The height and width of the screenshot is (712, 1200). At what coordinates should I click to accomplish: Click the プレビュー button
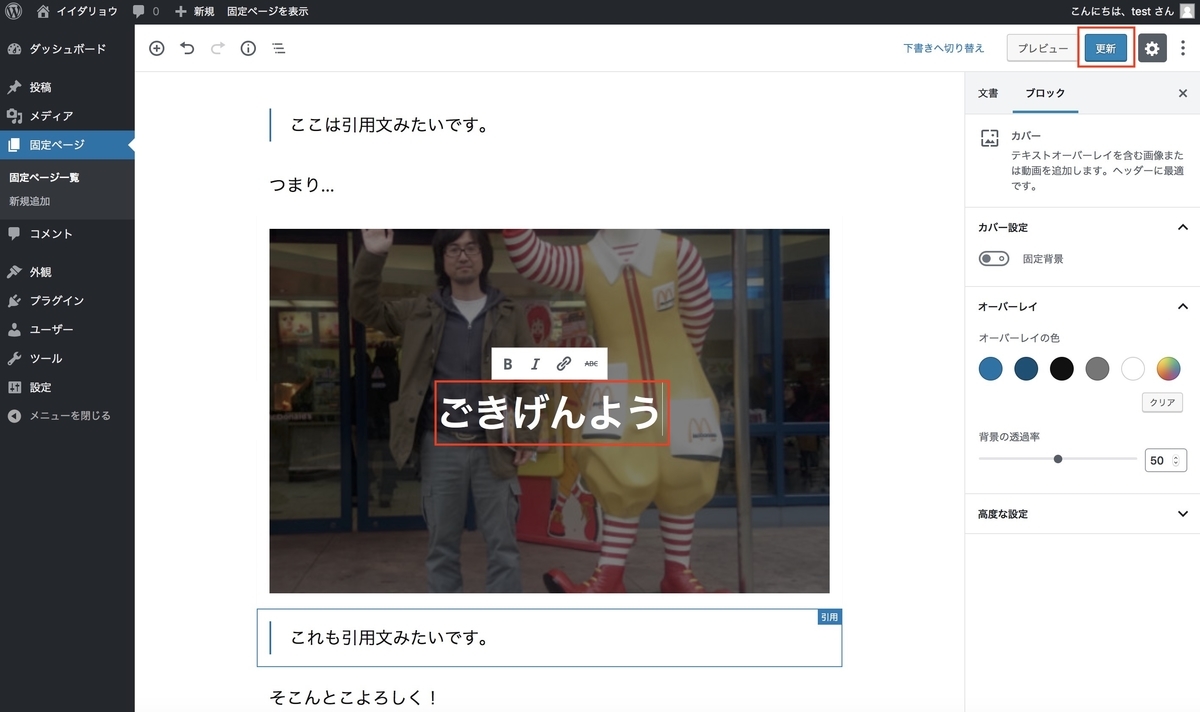click(x=1043, y=48)
